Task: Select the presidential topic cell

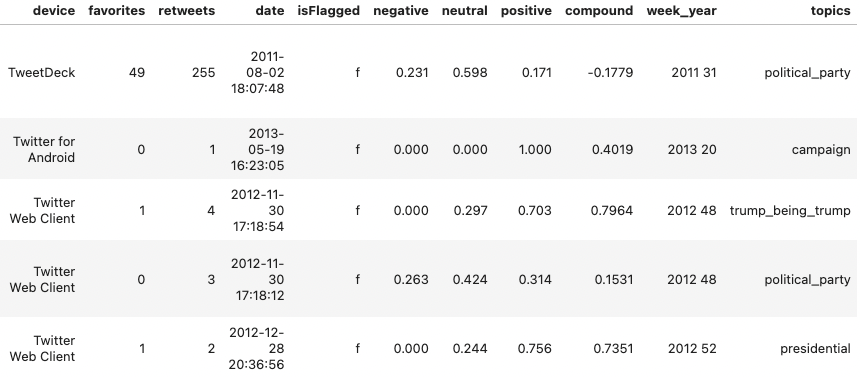Action: point(815,348)
